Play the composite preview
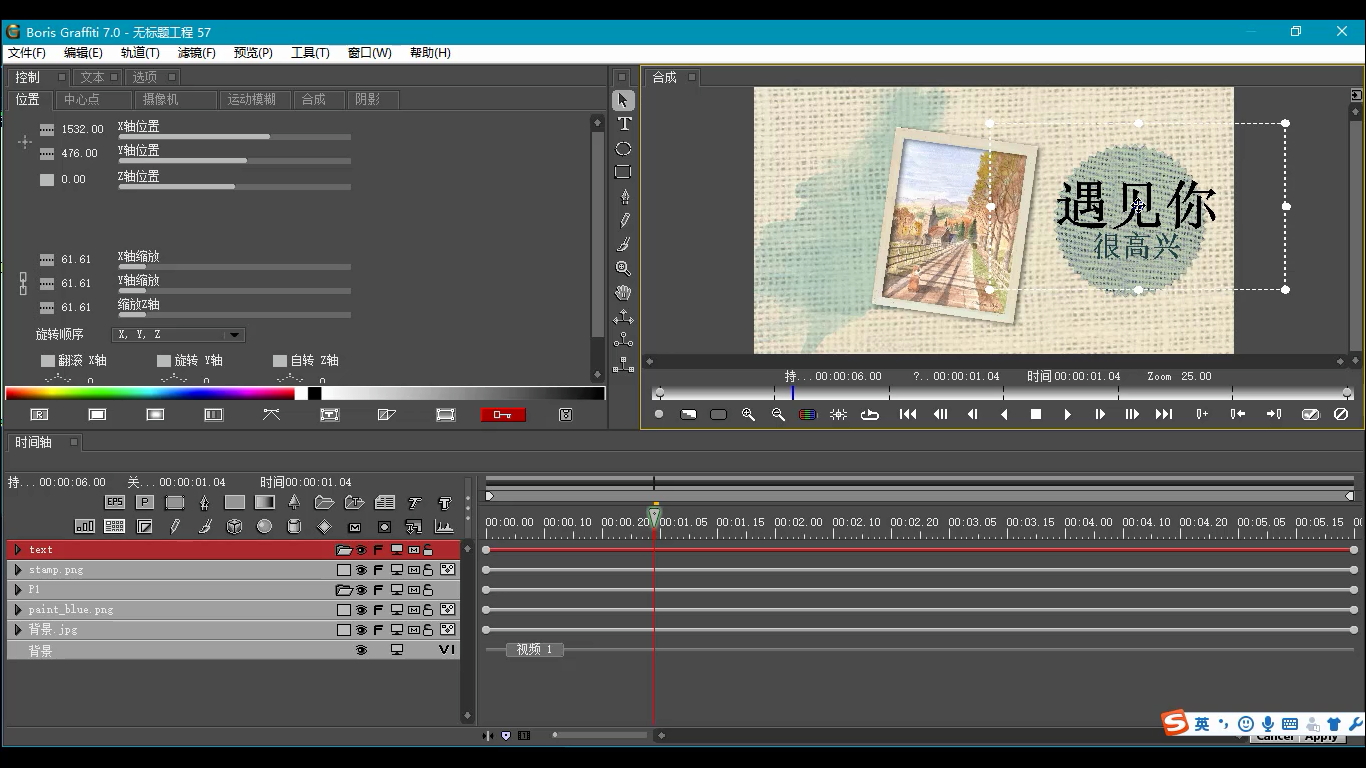Viewport: 1366px width, 768px height. point(1068,414)
